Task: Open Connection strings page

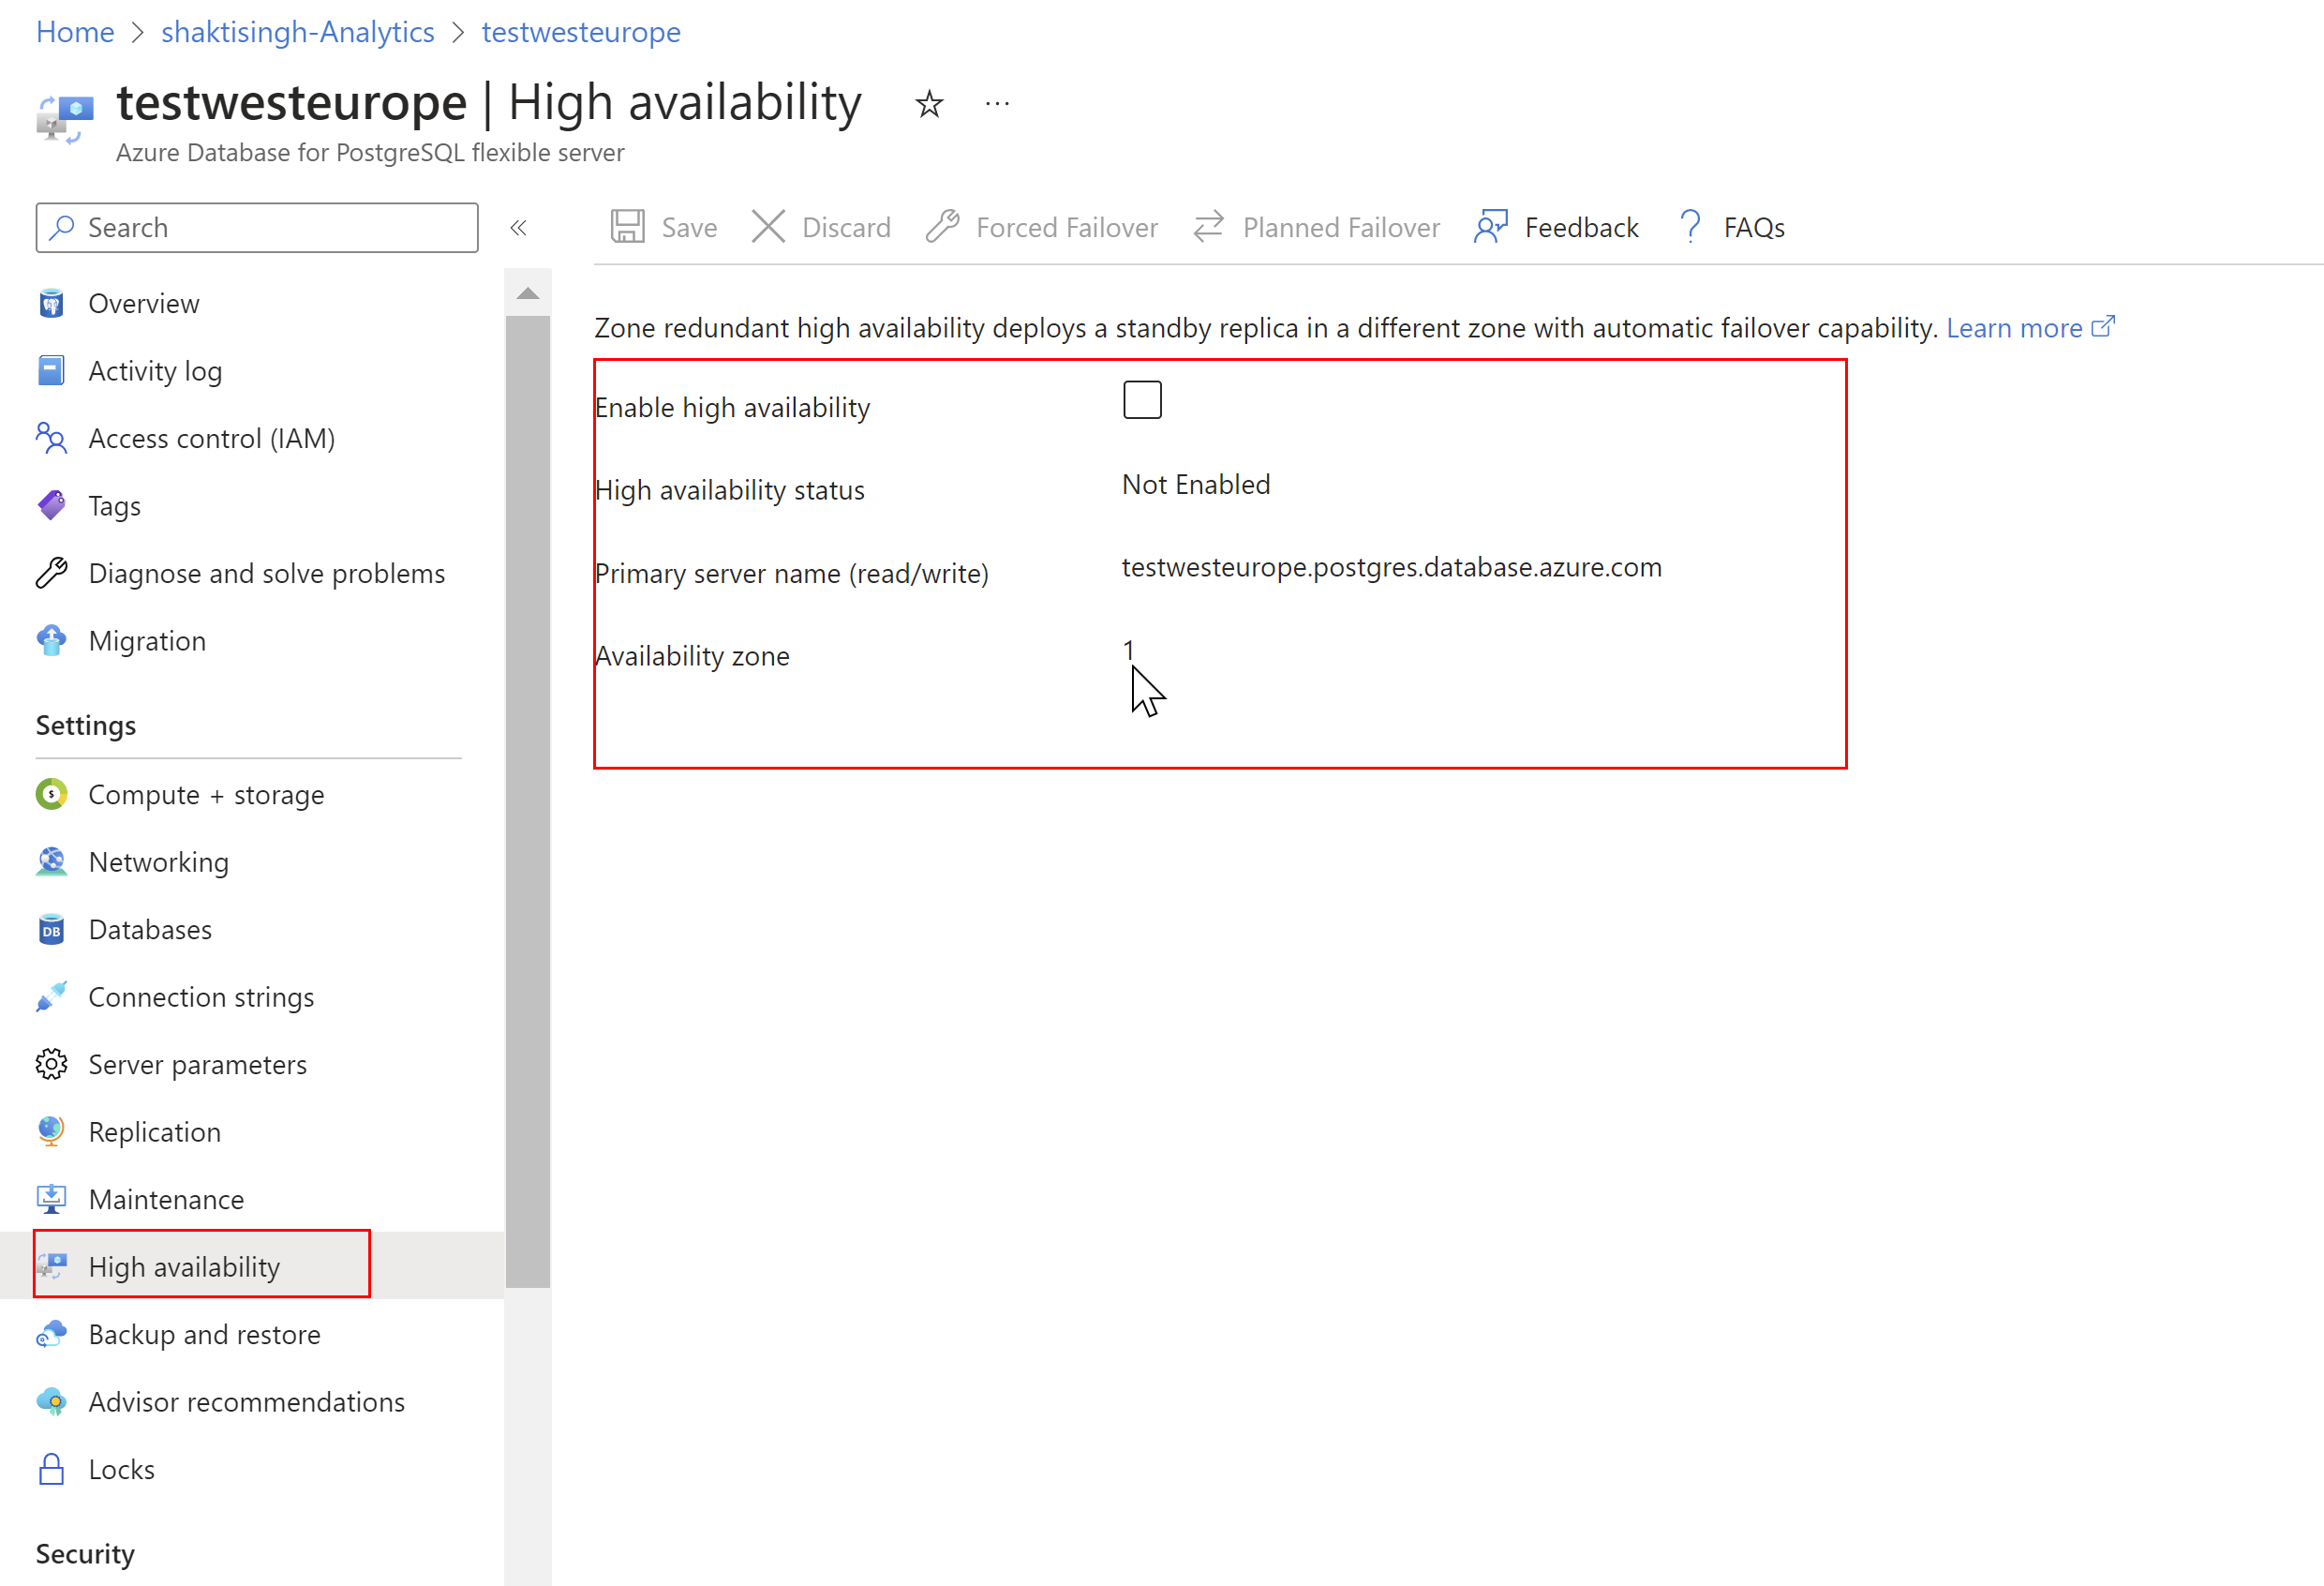Action: click(x=201, y=996)
